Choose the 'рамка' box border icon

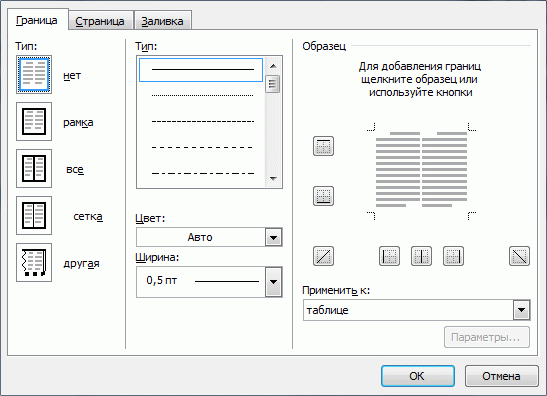[x=34, y=121]
